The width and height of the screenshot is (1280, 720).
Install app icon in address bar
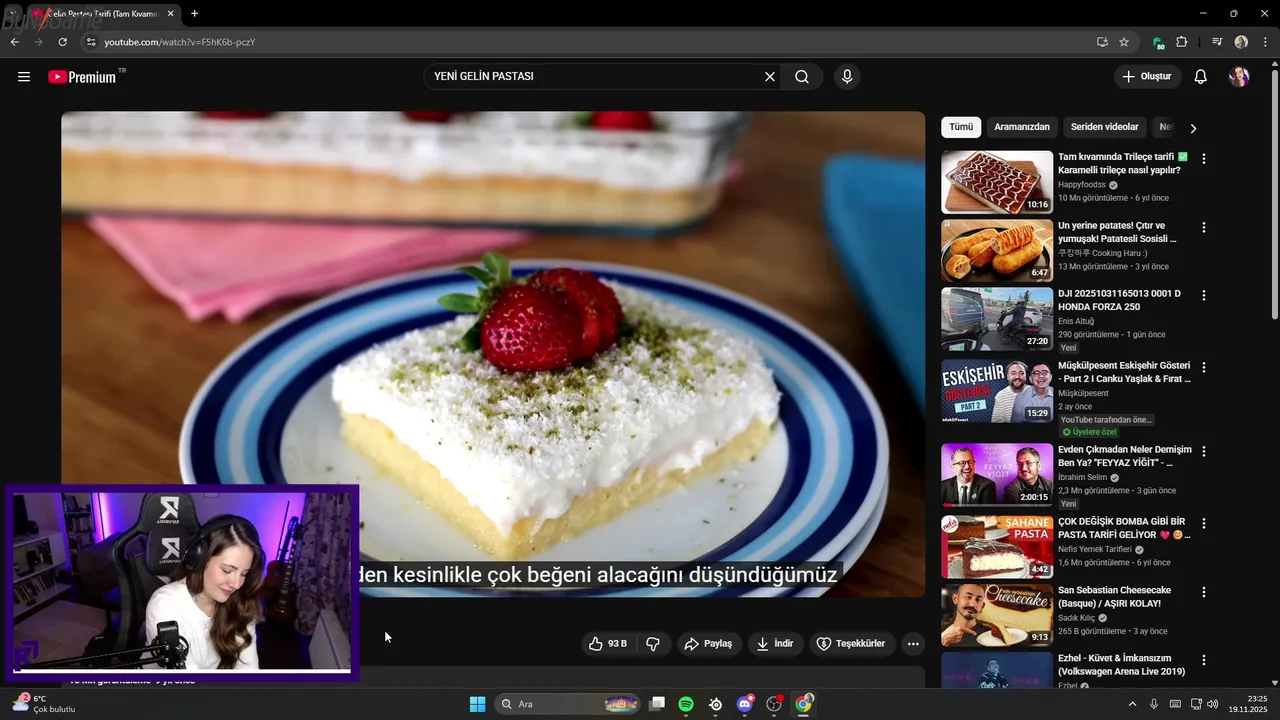tap(1102, 42)
